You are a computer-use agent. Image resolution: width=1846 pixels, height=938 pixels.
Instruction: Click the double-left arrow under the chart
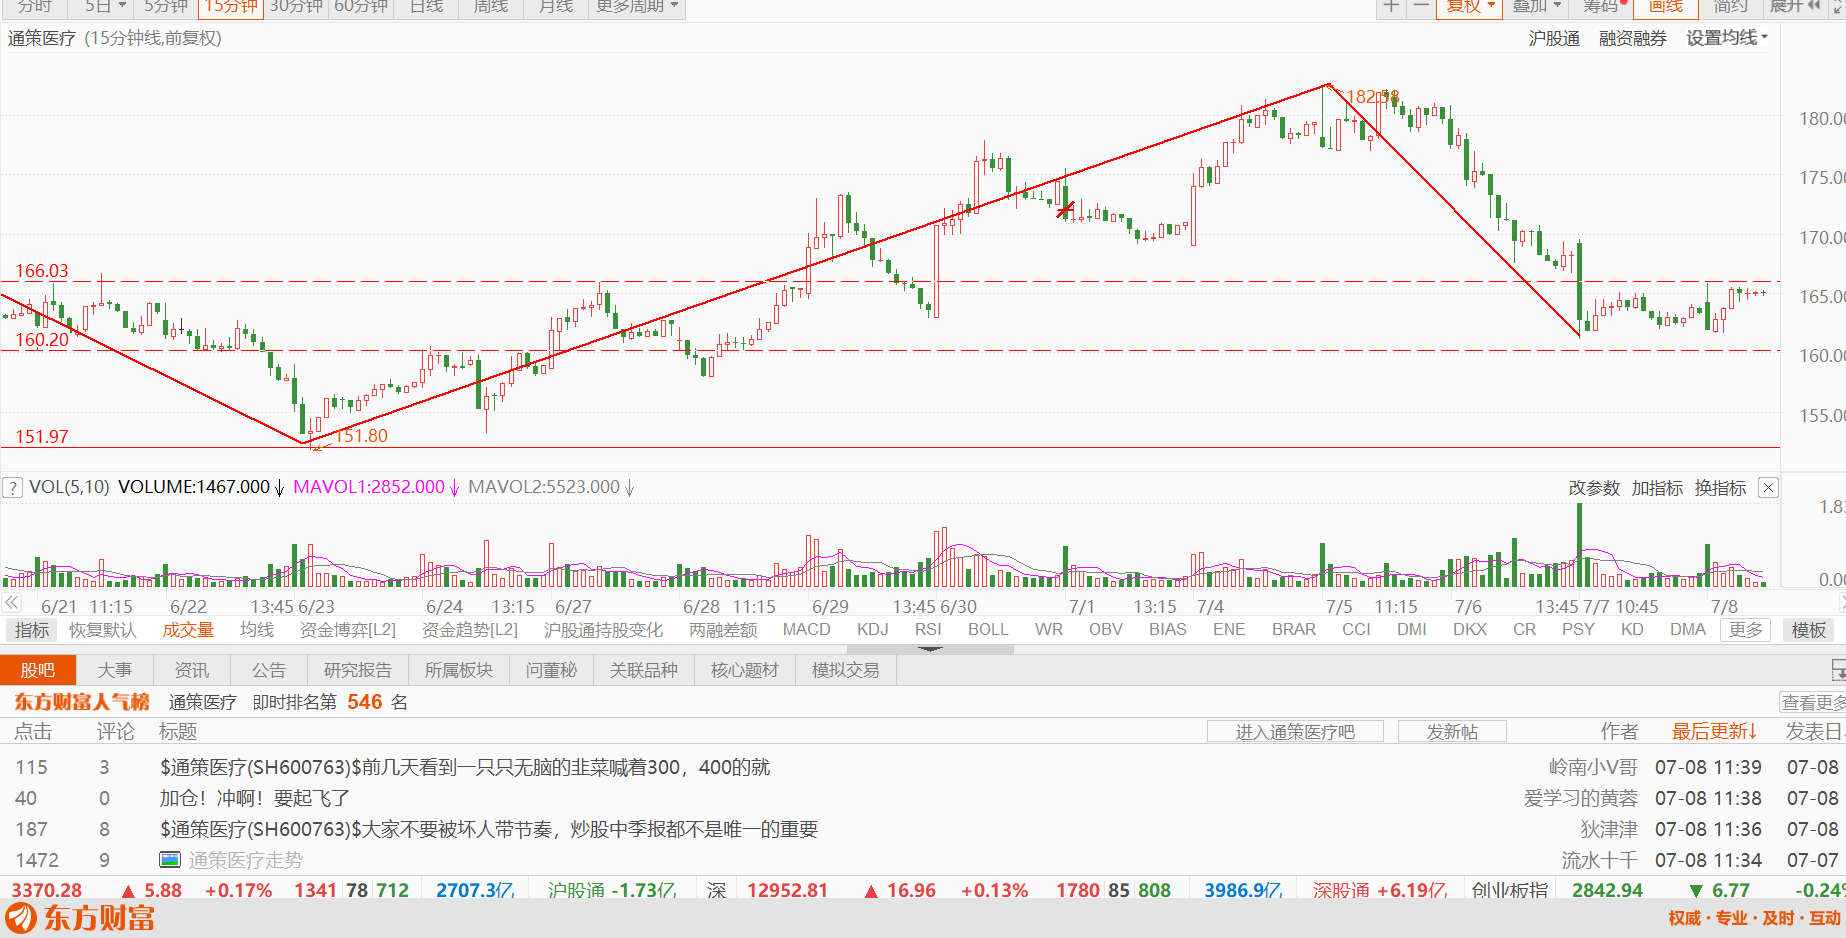click(x=11, y=603)
